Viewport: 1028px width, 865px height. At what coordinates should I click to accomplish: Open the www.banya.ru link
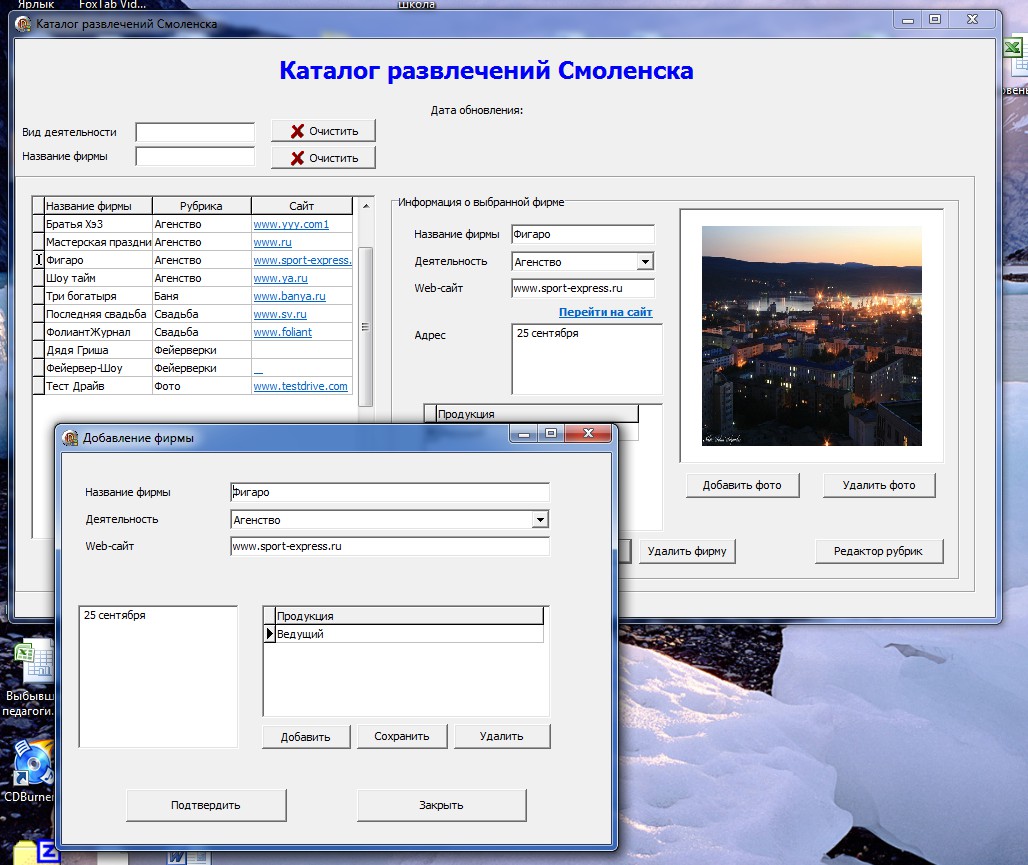289,296
